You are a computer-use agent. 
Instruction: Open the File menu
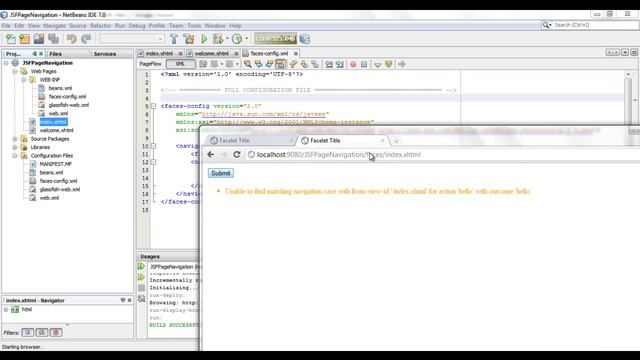[x=6, y=26]
